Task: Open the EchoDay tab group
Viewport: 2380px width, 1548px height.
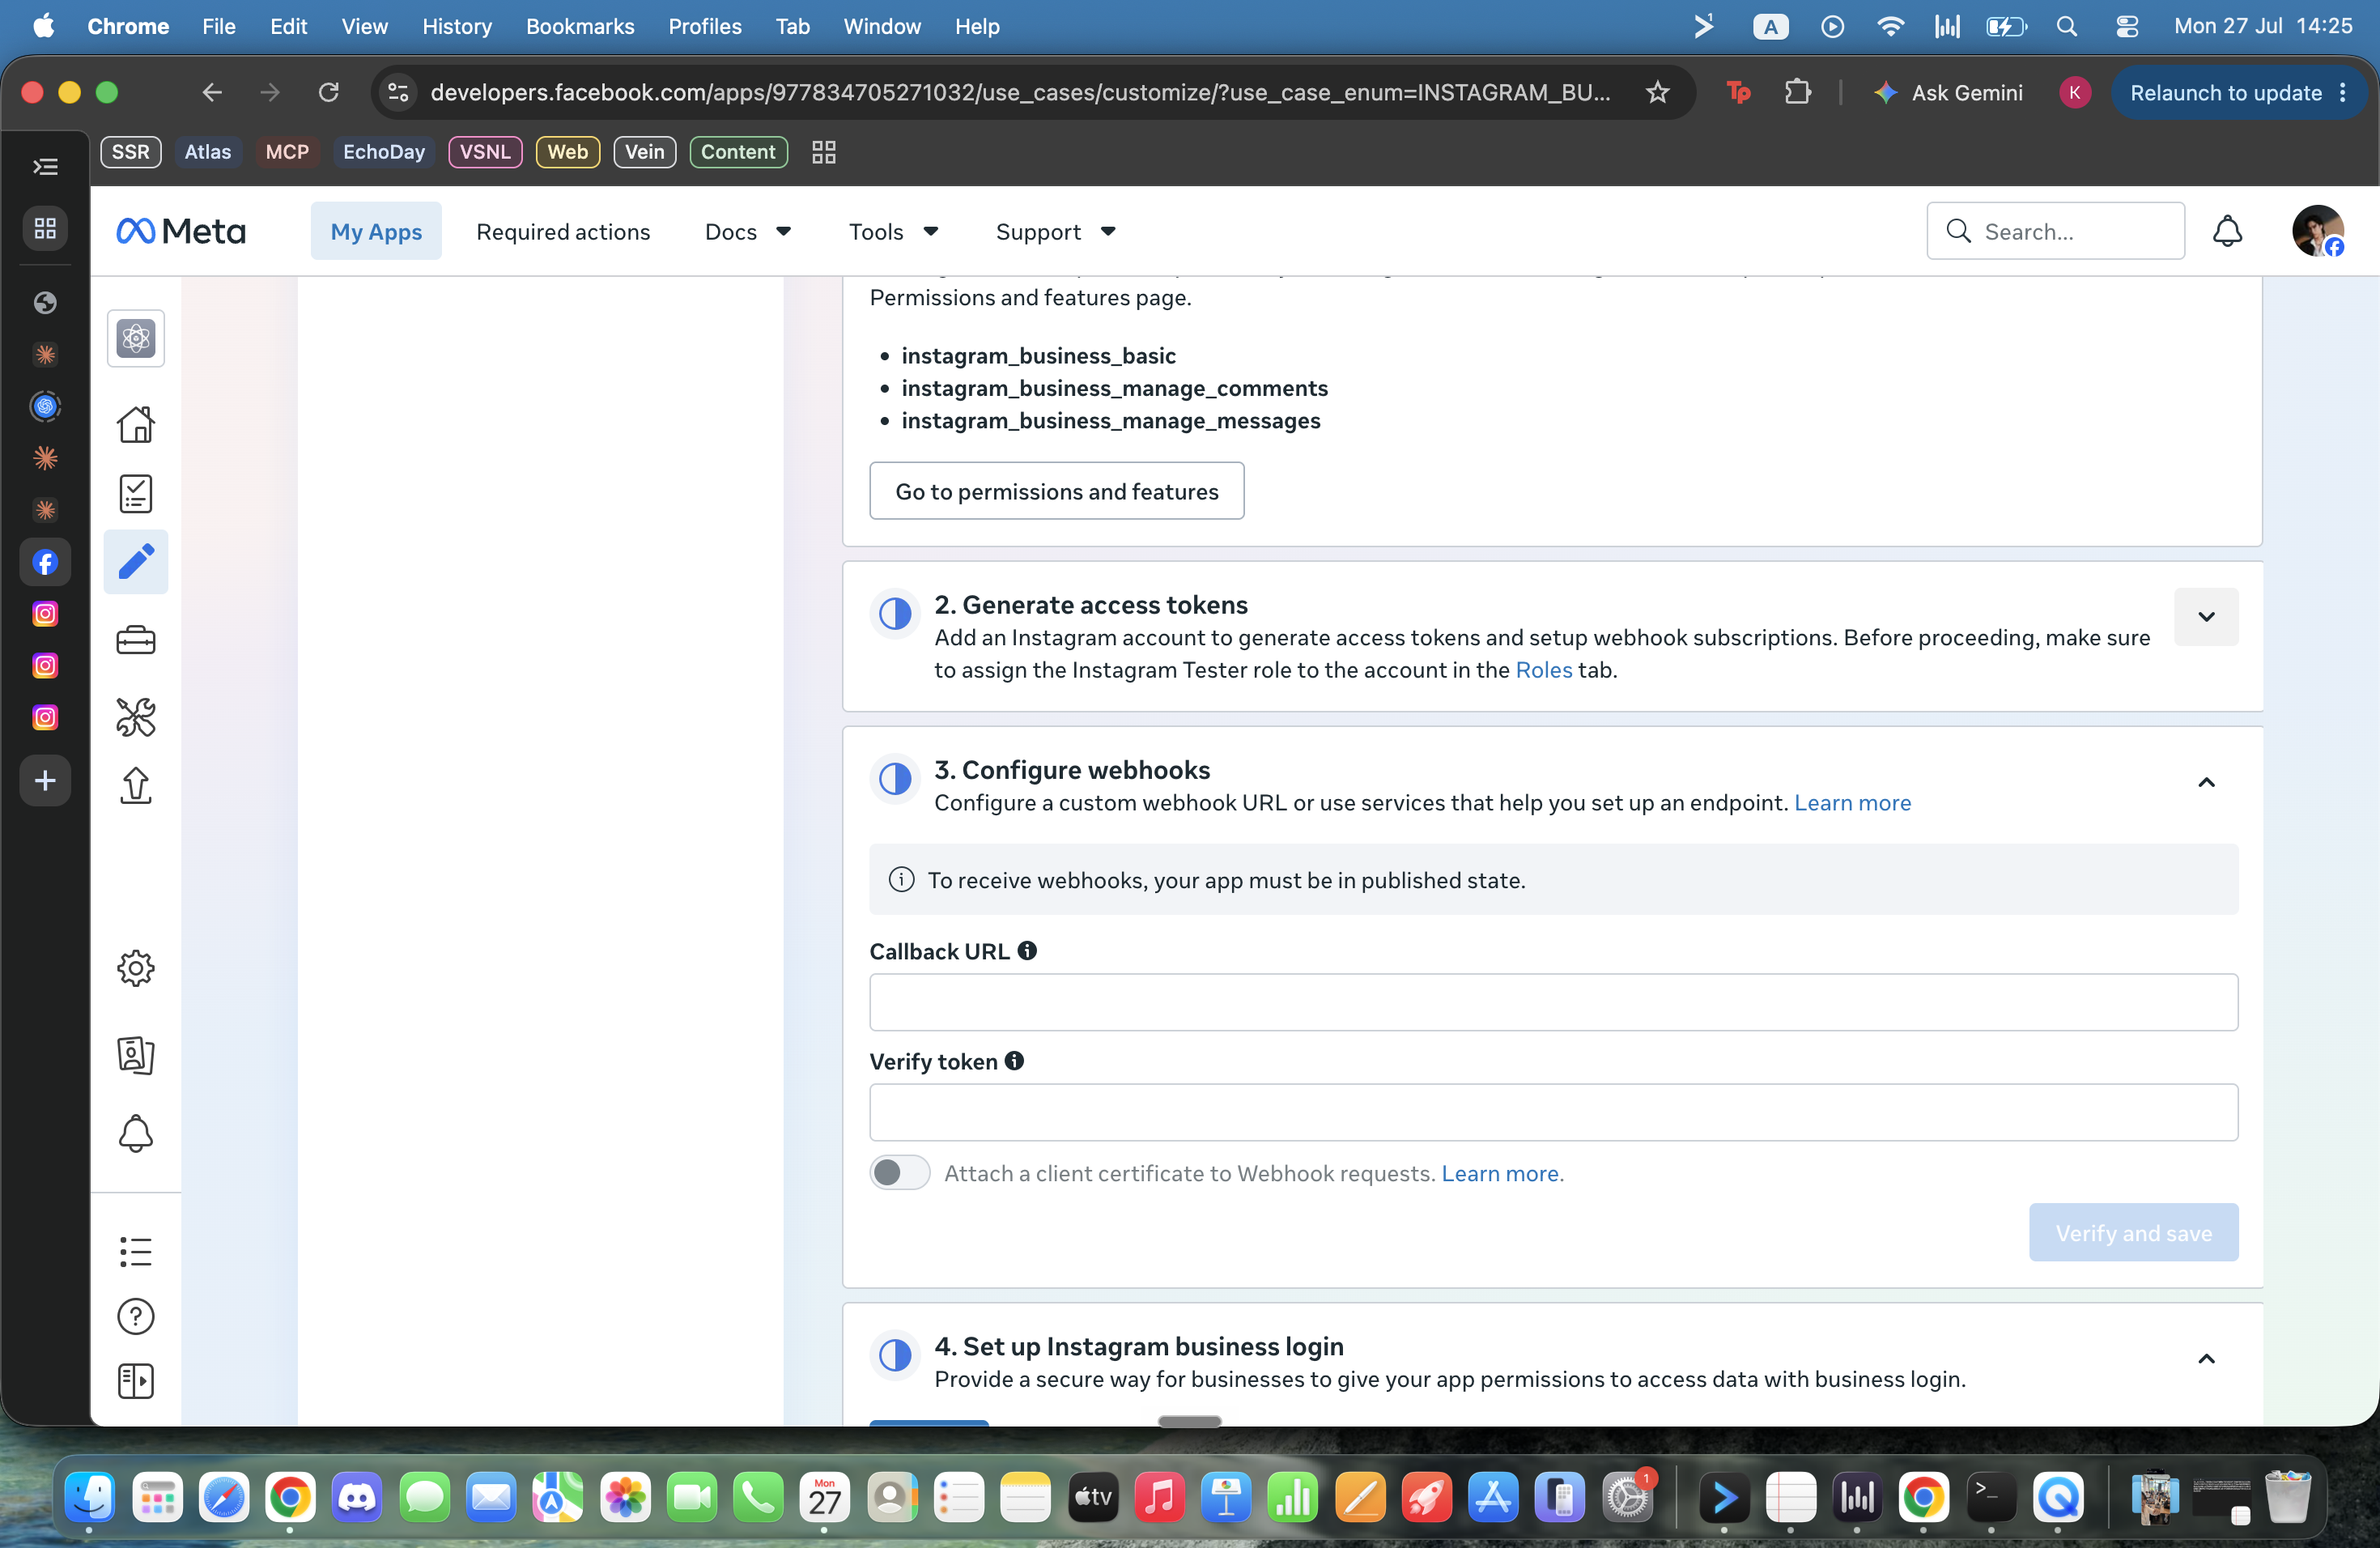Action: [383, 152]
